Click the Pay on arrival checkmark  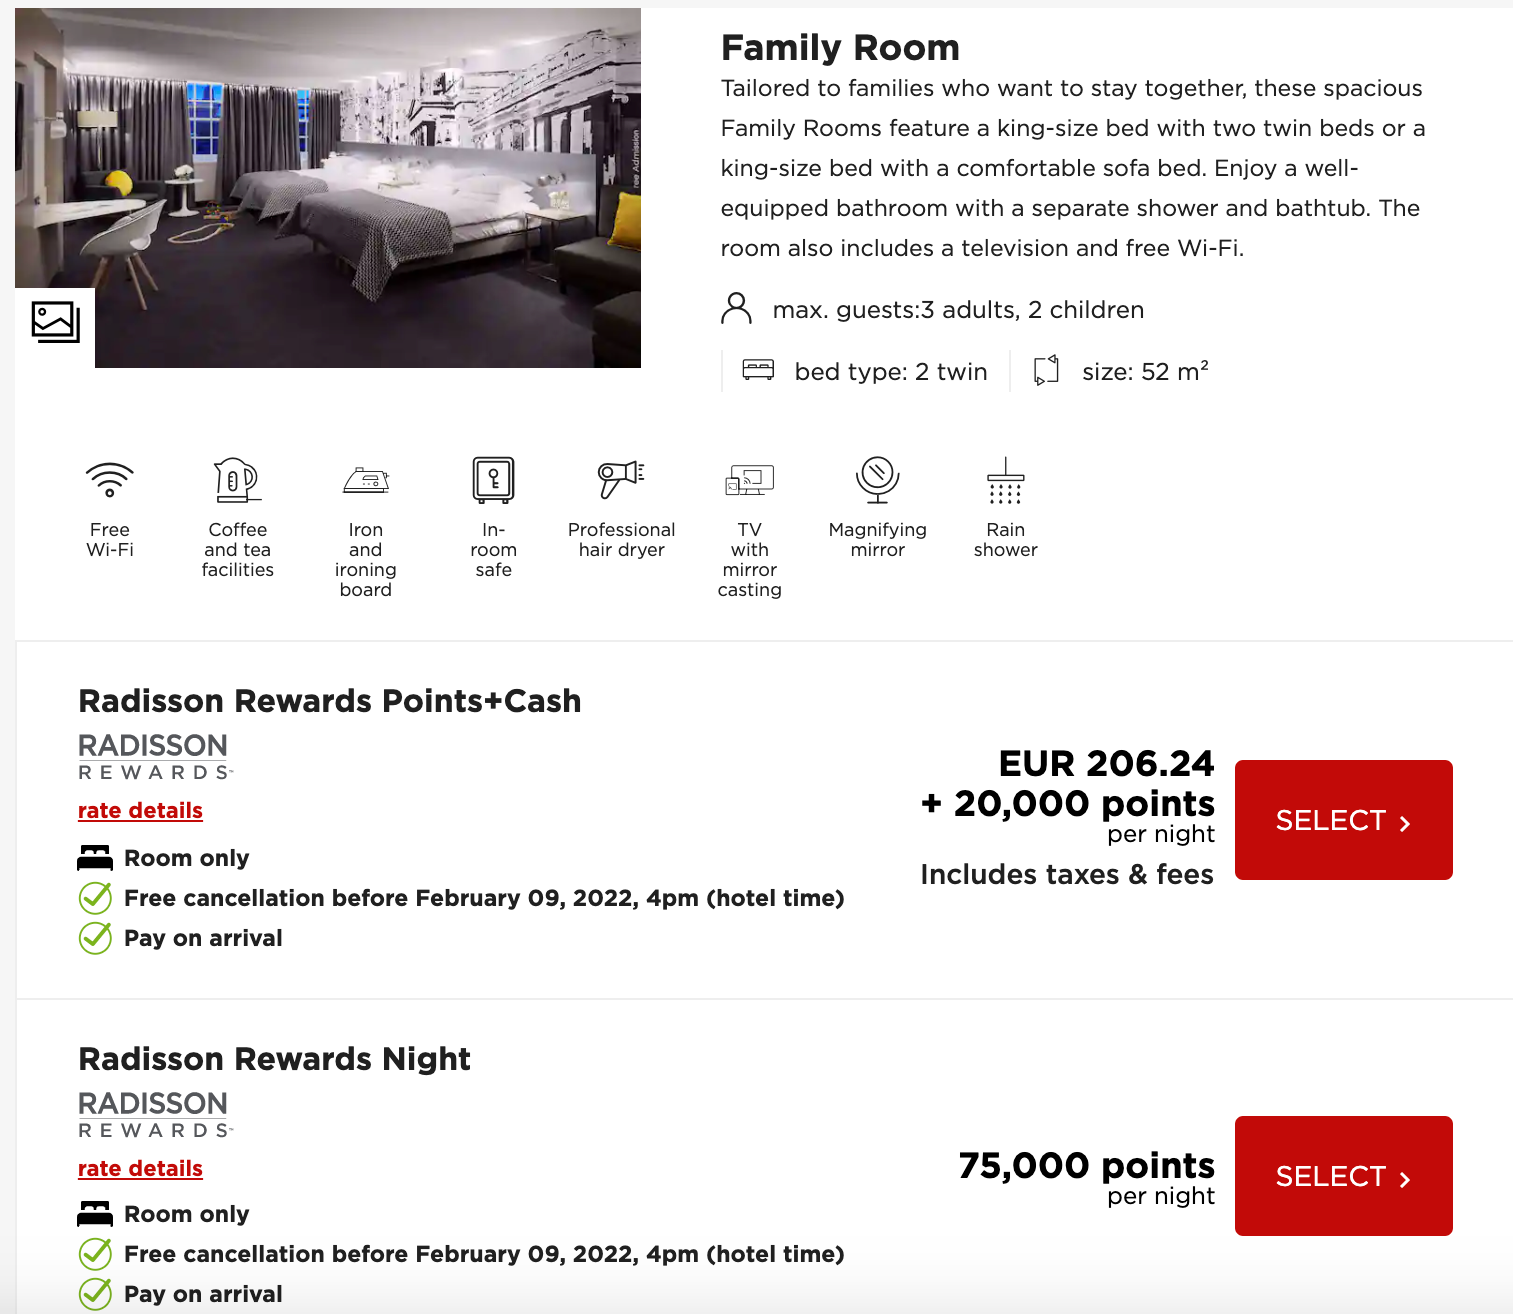pos(94,938)
